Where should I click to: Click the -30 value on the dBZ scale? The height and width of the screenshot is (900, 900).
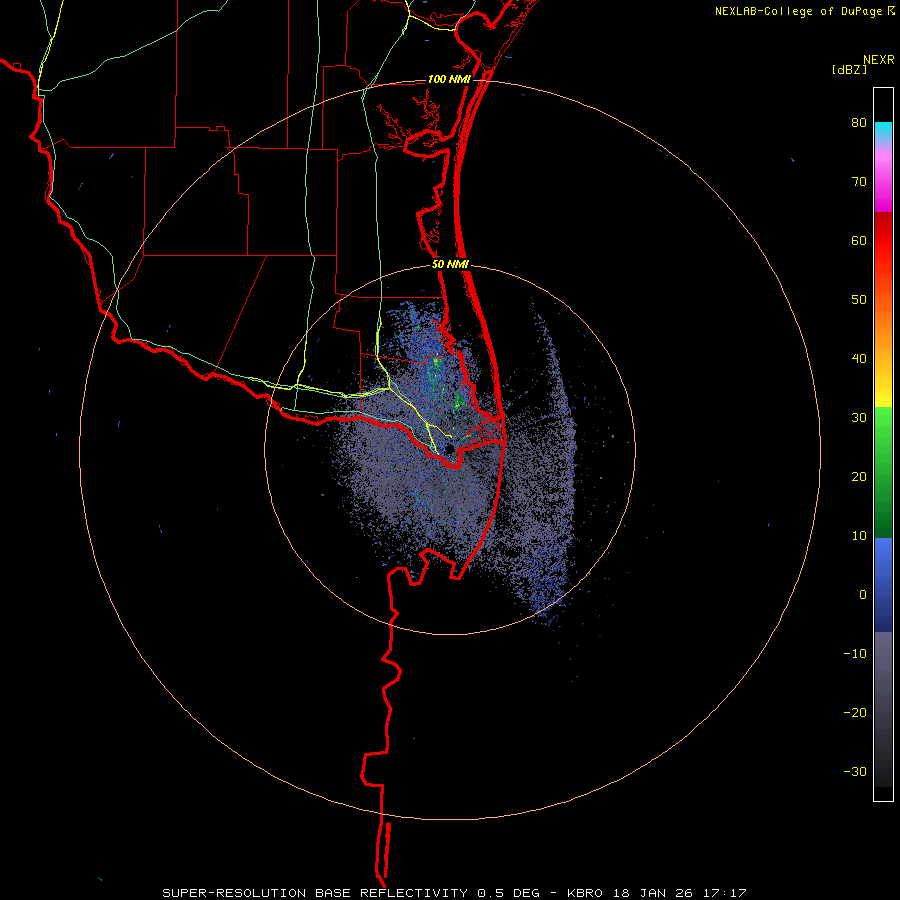855,771
